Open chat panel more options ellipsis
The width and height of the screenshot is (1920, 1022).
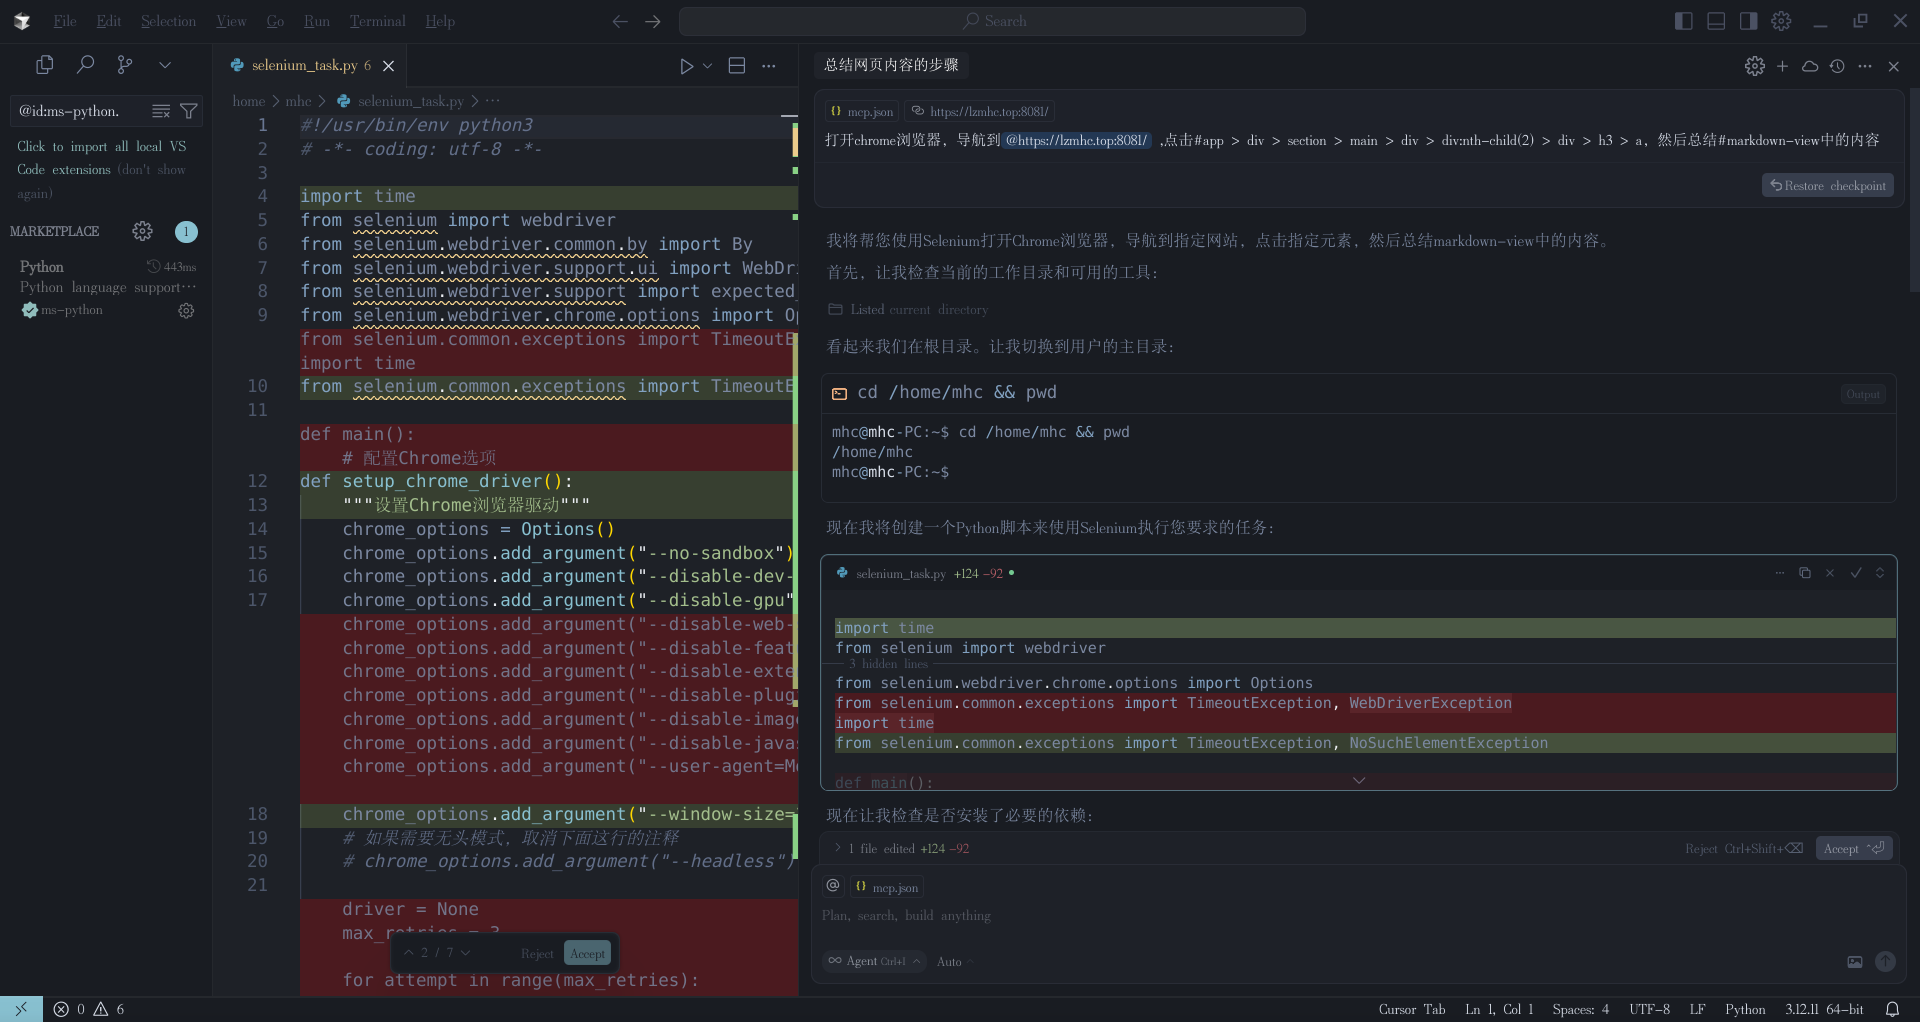click(1865, 66)
